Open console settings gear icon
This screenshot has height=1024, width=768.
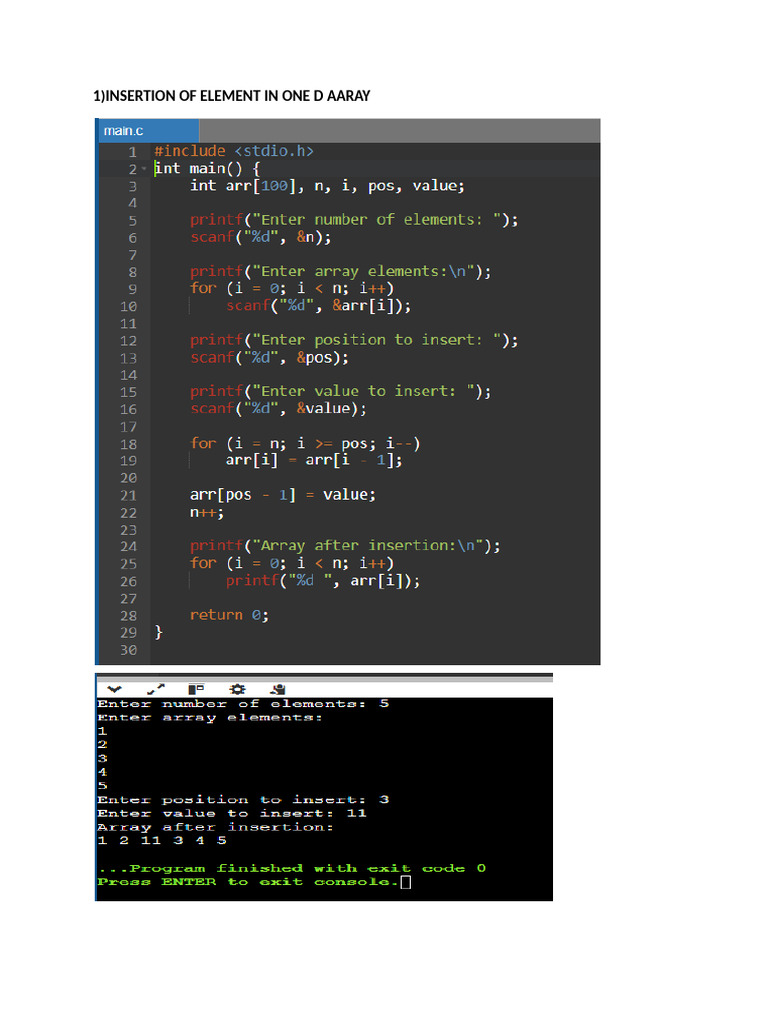pos(237,689)
